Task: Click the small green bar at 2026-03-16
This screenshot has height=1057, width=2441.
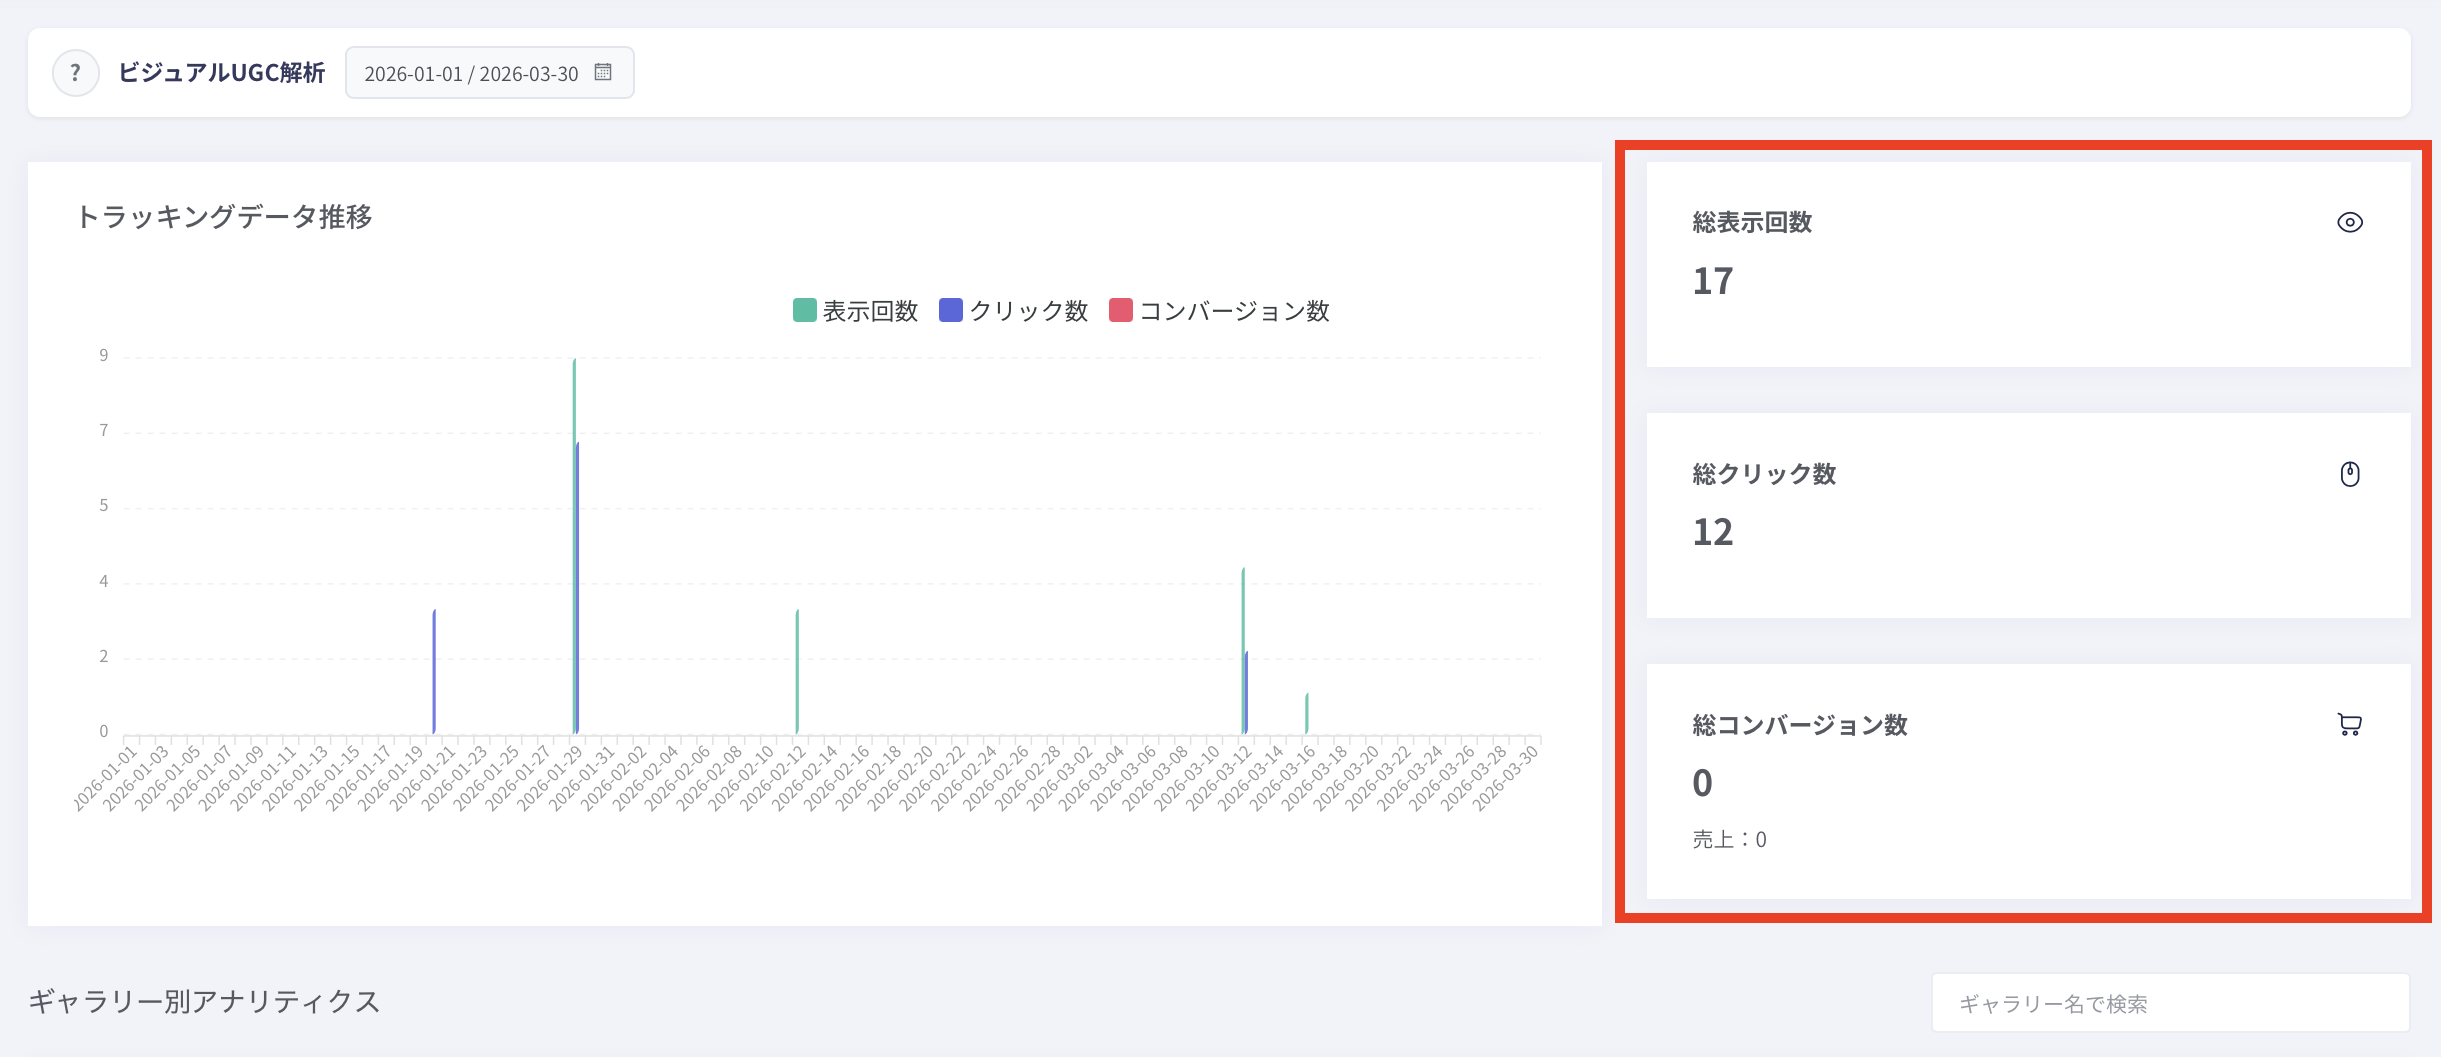Action: click(x=1307, y=713)
